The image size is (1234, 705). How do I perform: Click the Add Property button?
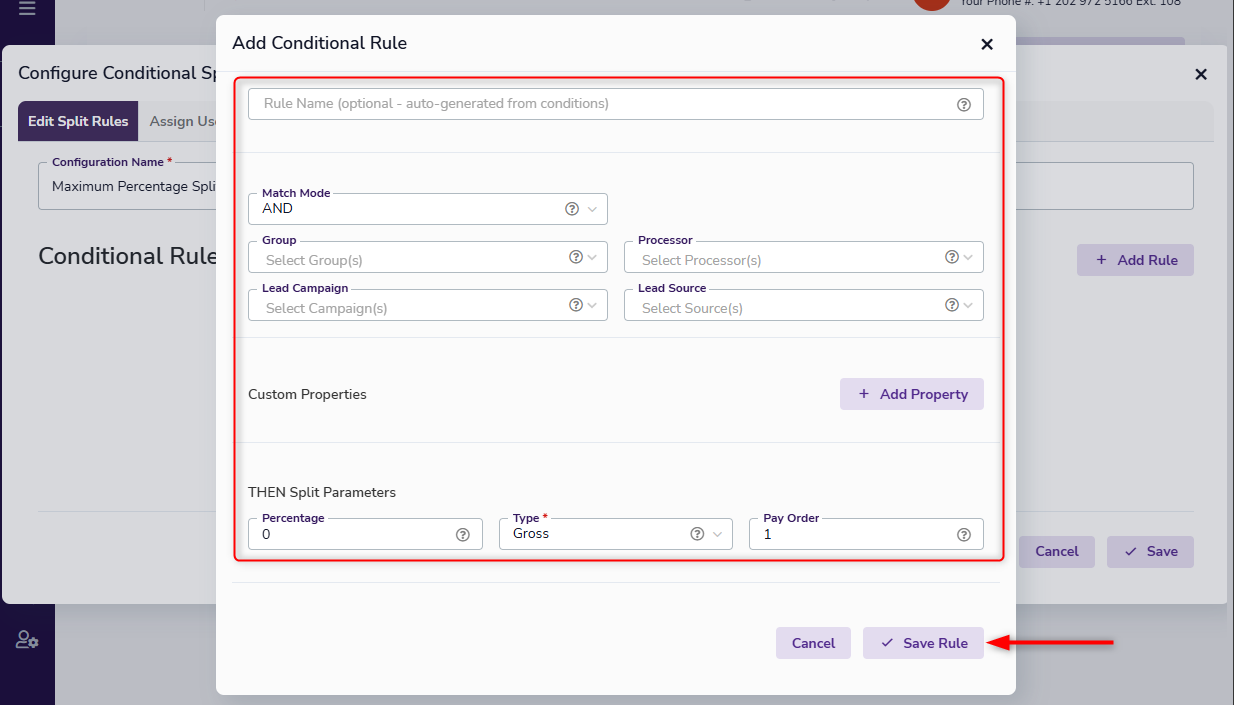(911, 394)
